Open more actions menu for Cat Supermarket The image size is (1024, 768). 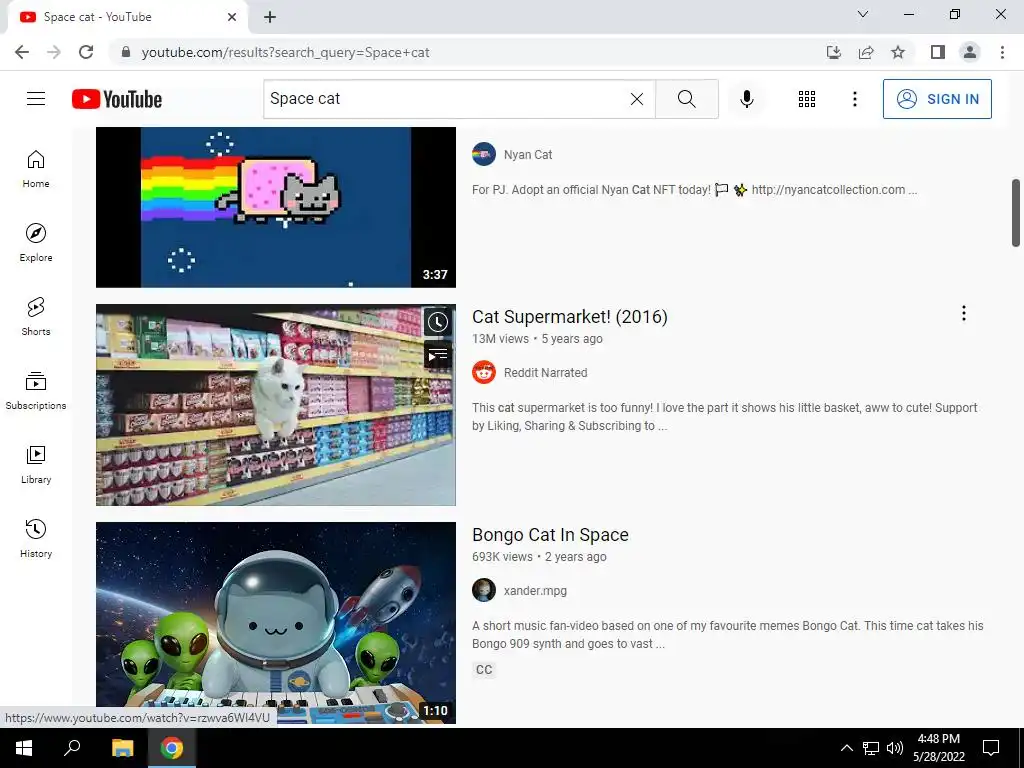963,313
